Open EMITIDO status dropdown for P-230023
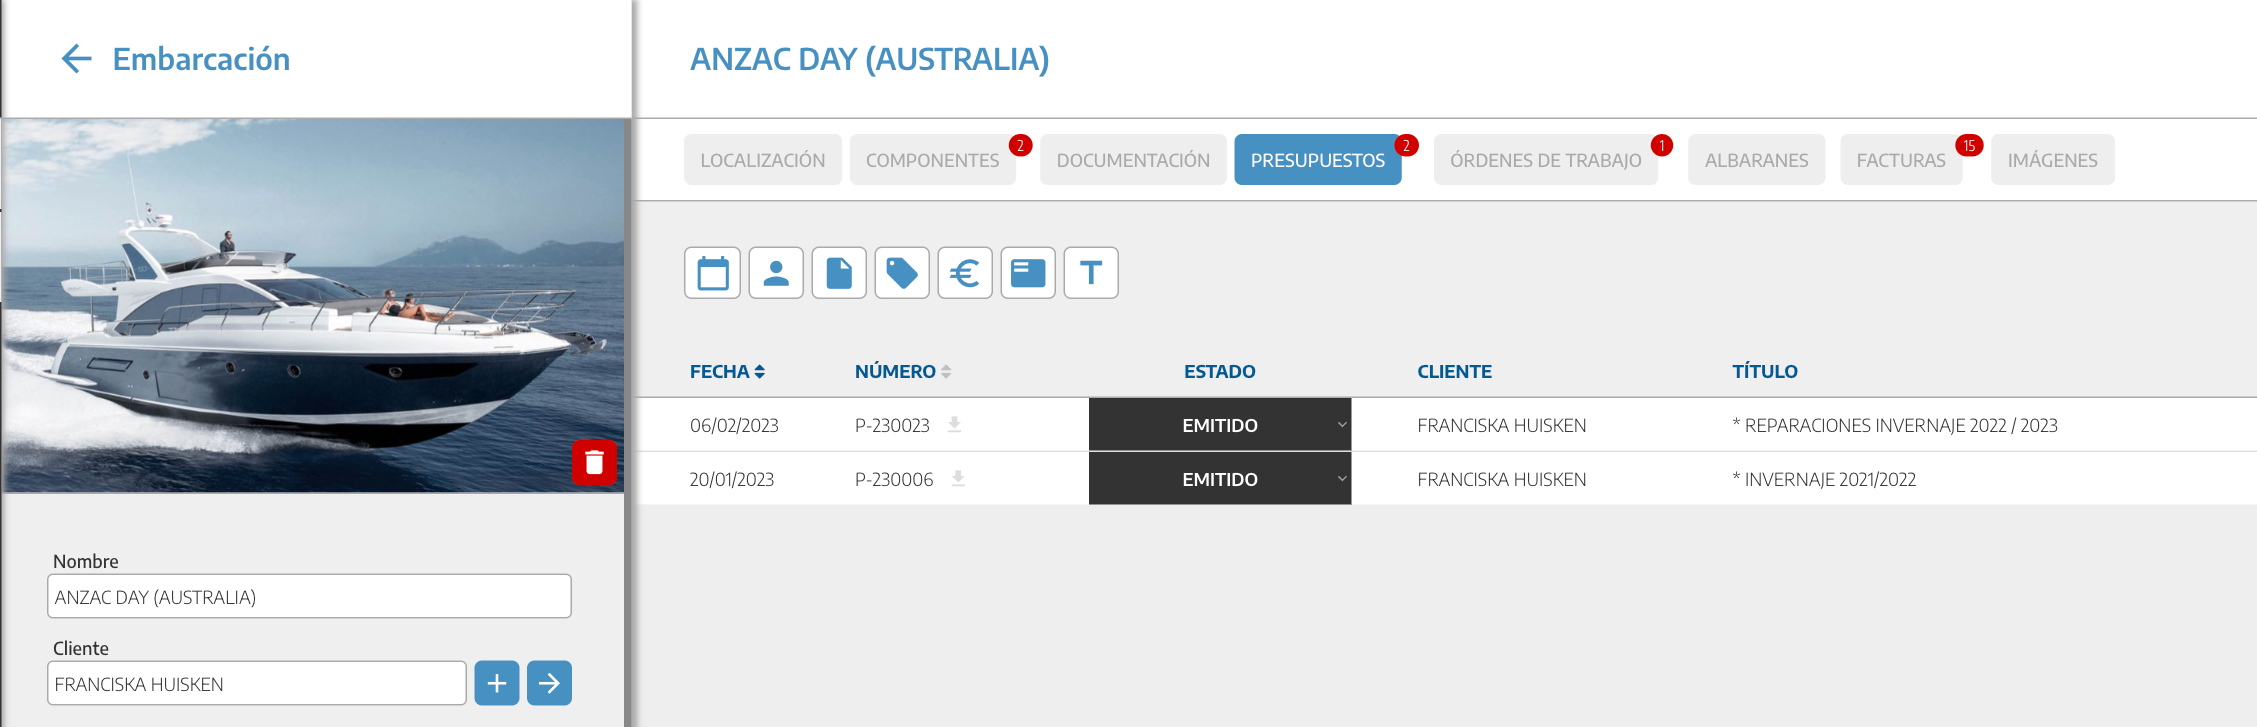This screenshot has height=727, width=2257. pyautogui.click(x=1220, y=425)
